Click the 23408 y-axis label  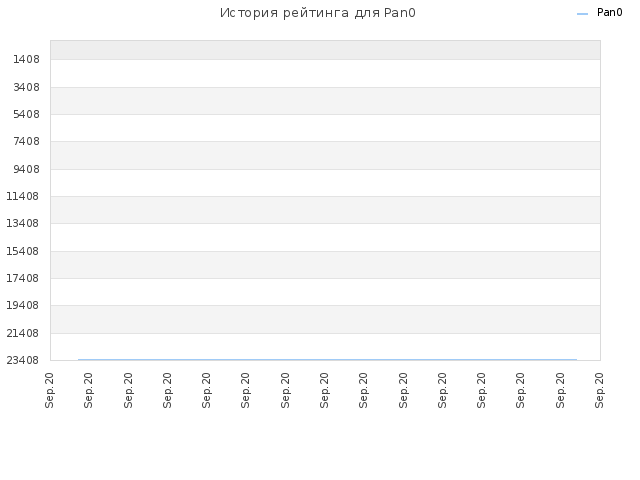(x=23, y=360)
